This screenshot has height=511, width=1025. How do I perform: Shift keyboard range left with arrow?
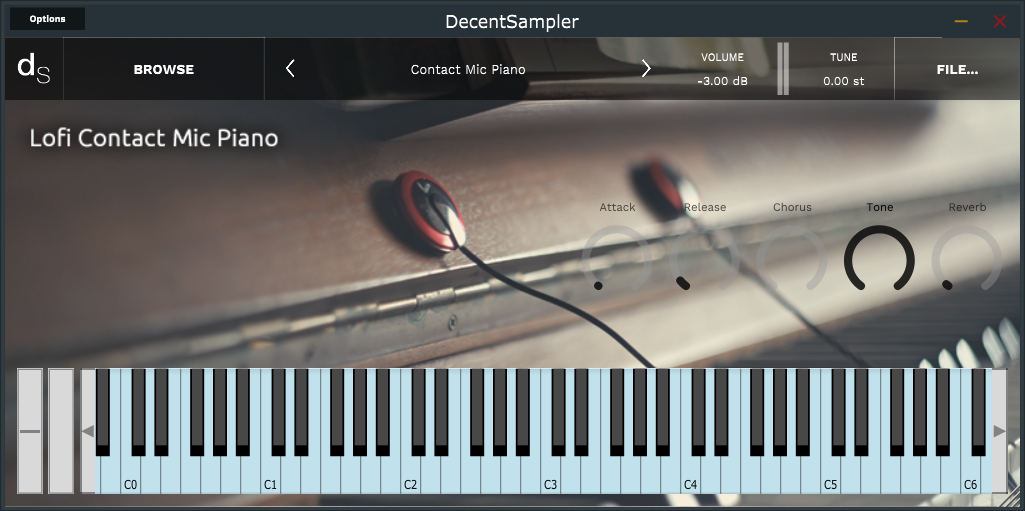click(x=88, y=431)
